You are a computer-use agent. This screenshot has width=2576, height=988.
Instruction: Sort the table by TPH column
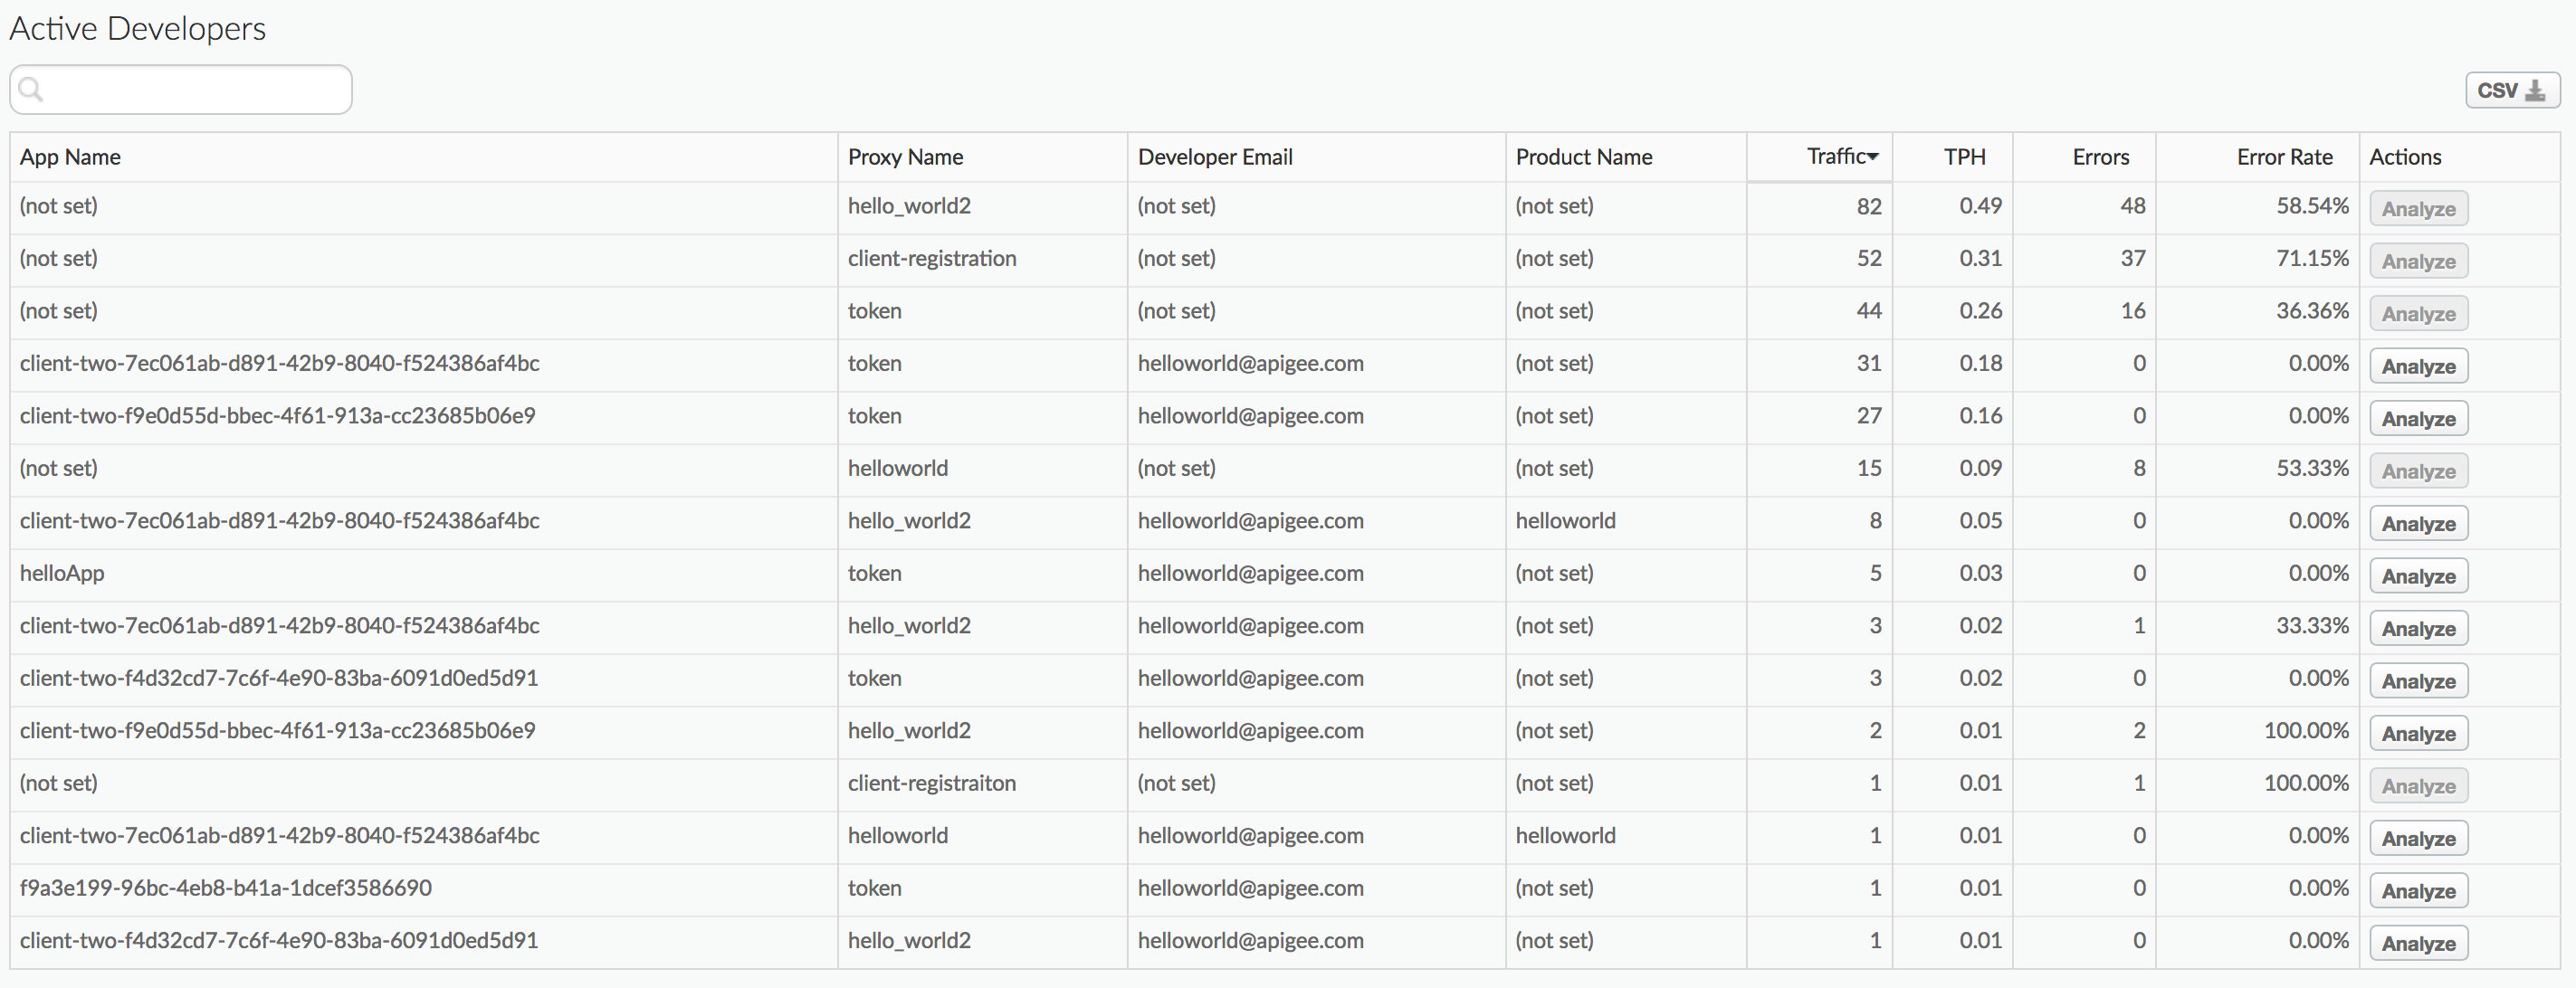tap(1964, 156)
